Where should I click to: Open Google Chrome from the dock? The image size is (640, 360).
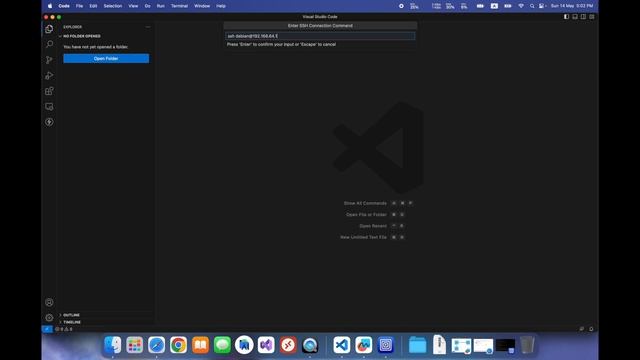point(178,345)
